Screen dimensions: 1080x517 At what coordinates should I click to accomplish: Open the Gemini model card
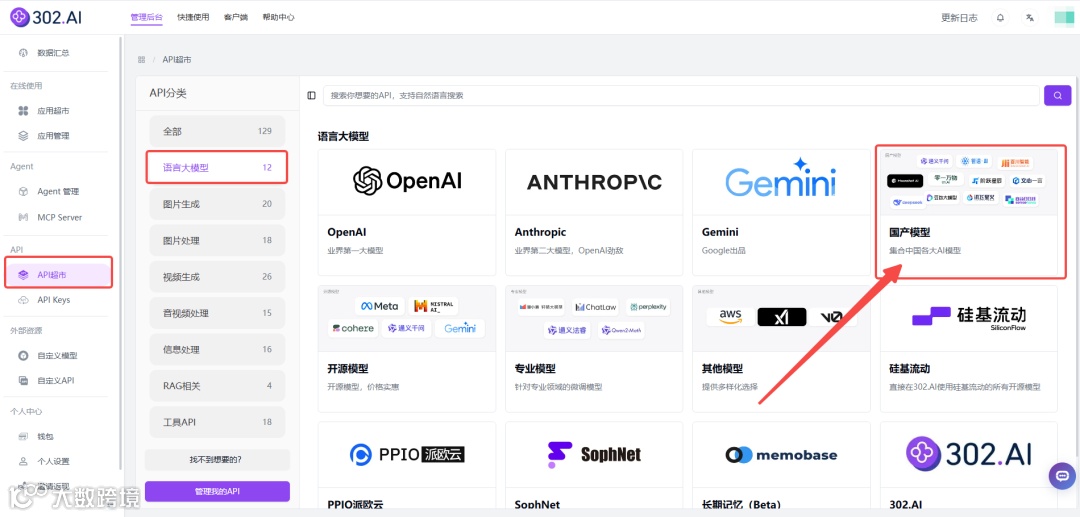tap(782, 213)
